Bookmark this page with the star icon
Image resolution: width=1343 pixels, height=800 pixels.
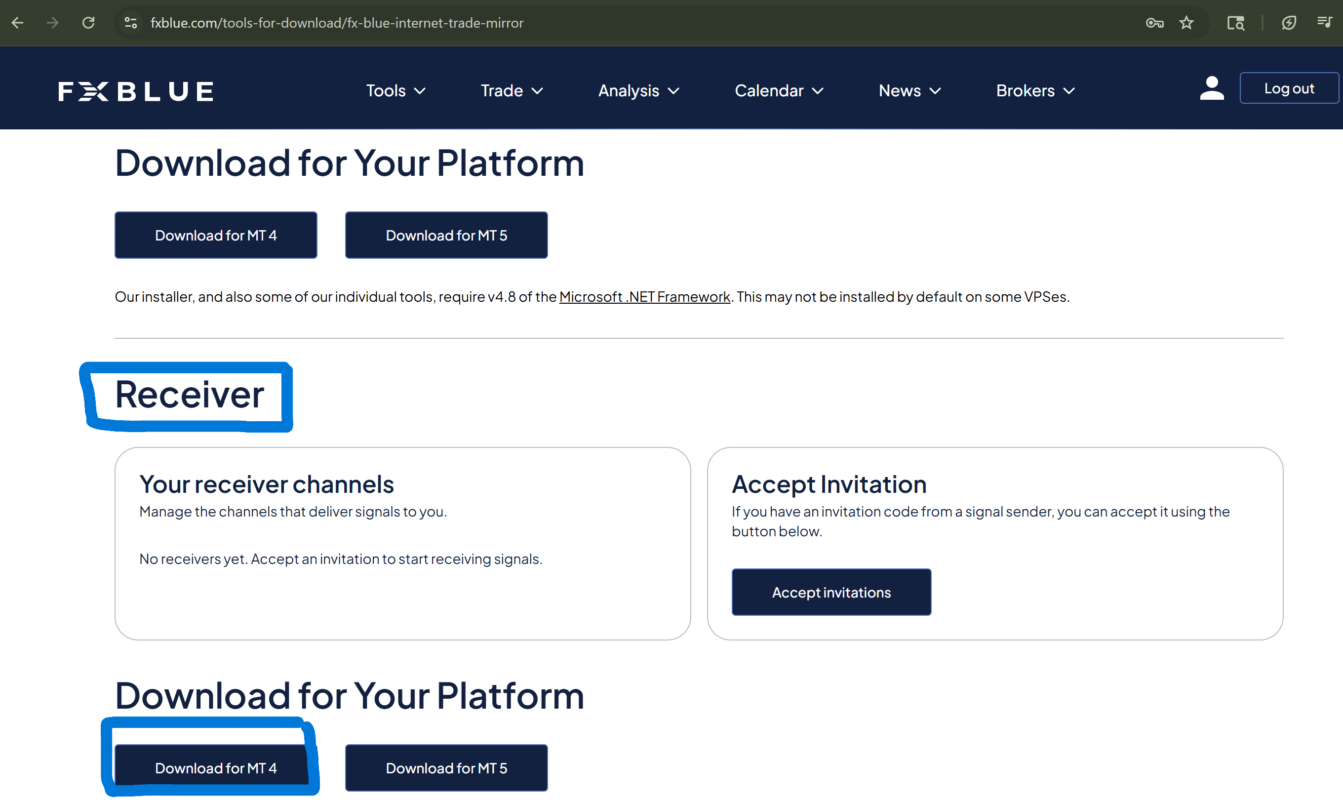tap(1186, 23)
